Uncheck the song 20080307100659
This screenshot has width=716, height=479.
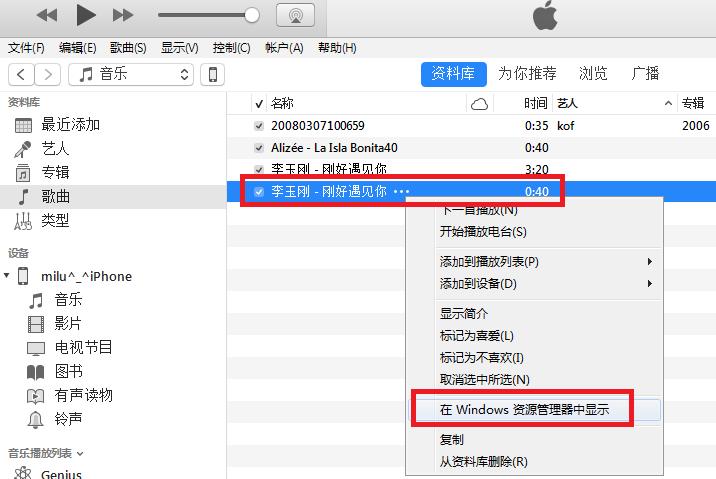[259, 126]
